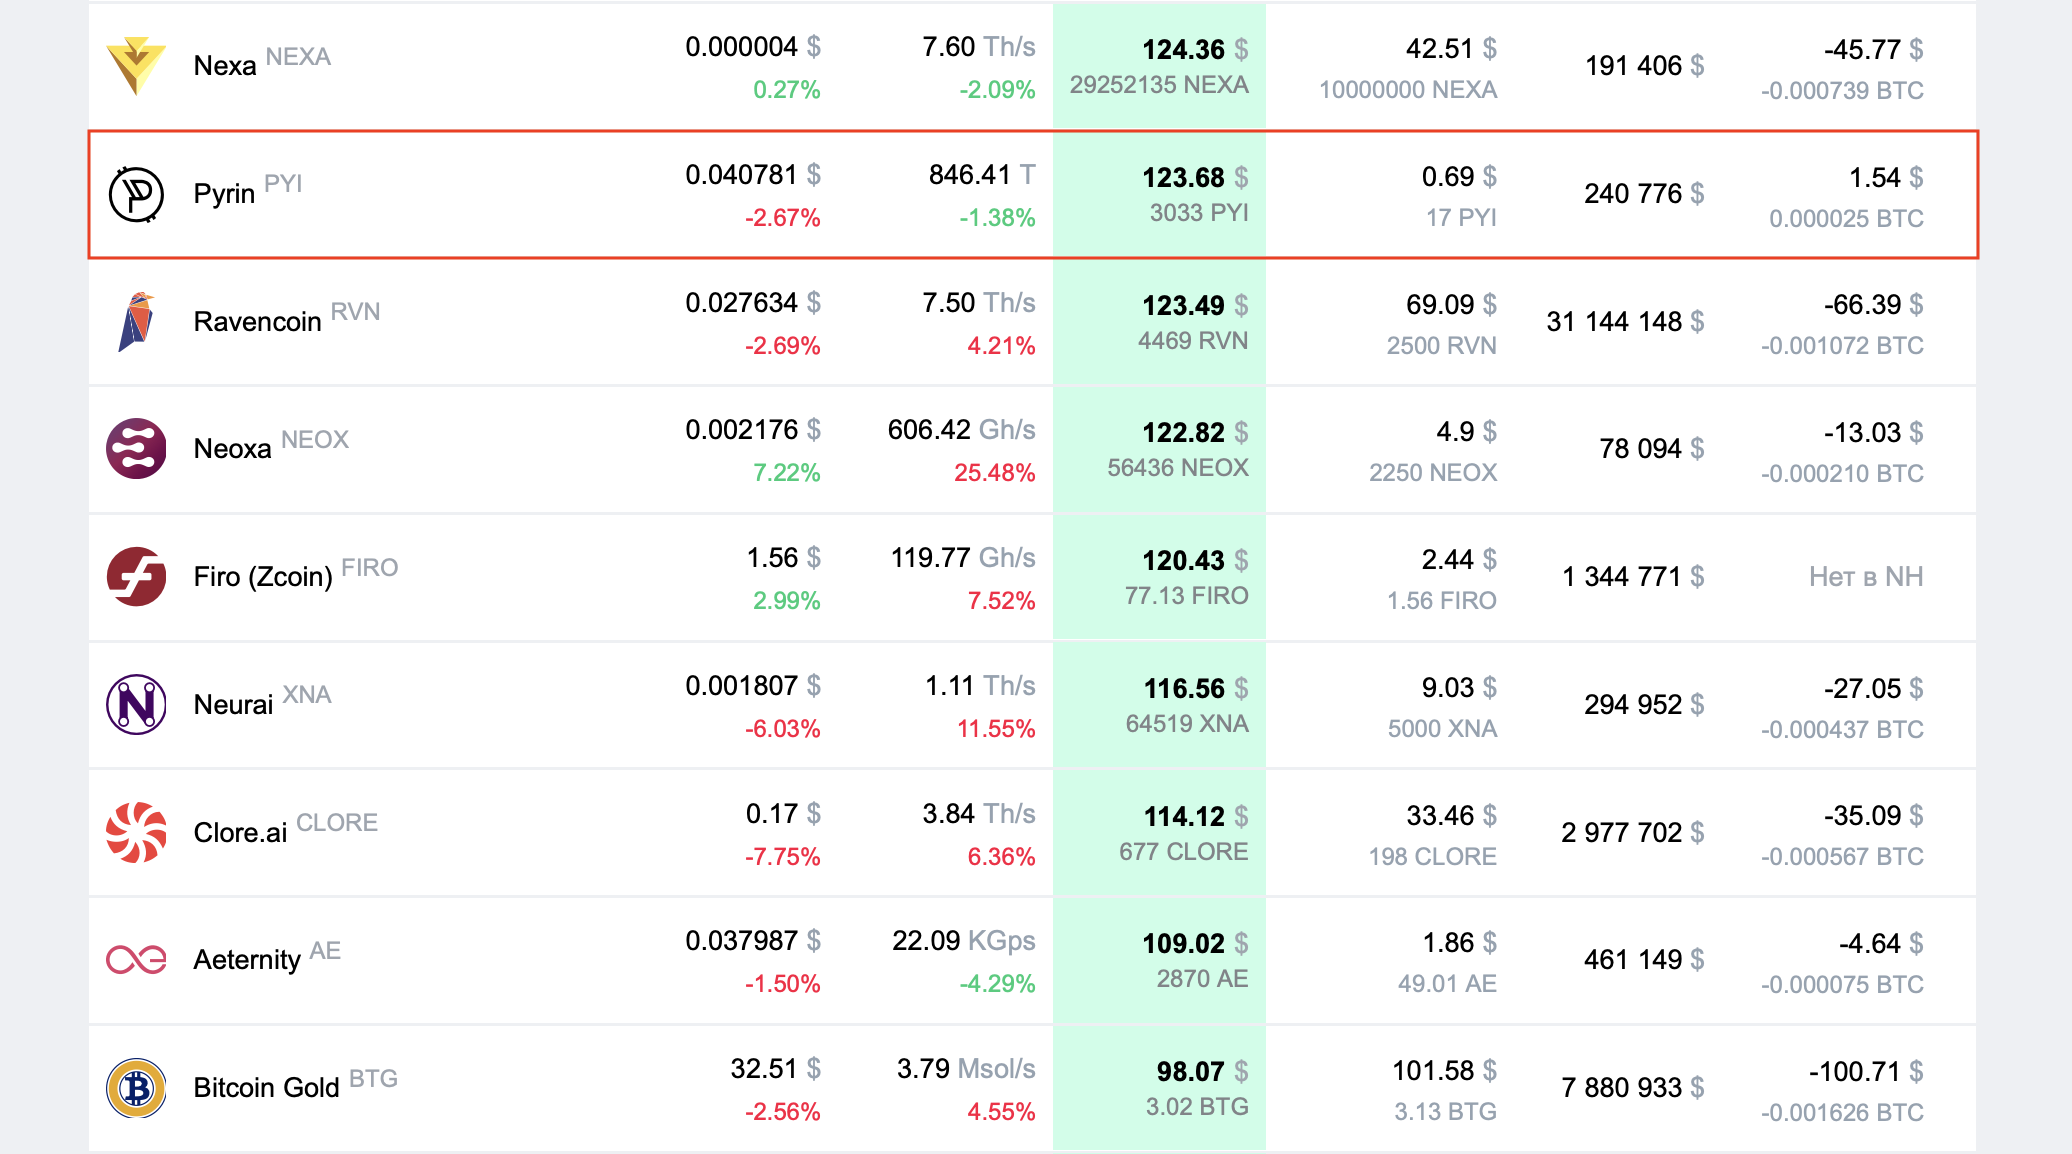
Task: Click the Firo (Zcoin) logo
Action: coord(138,577)
